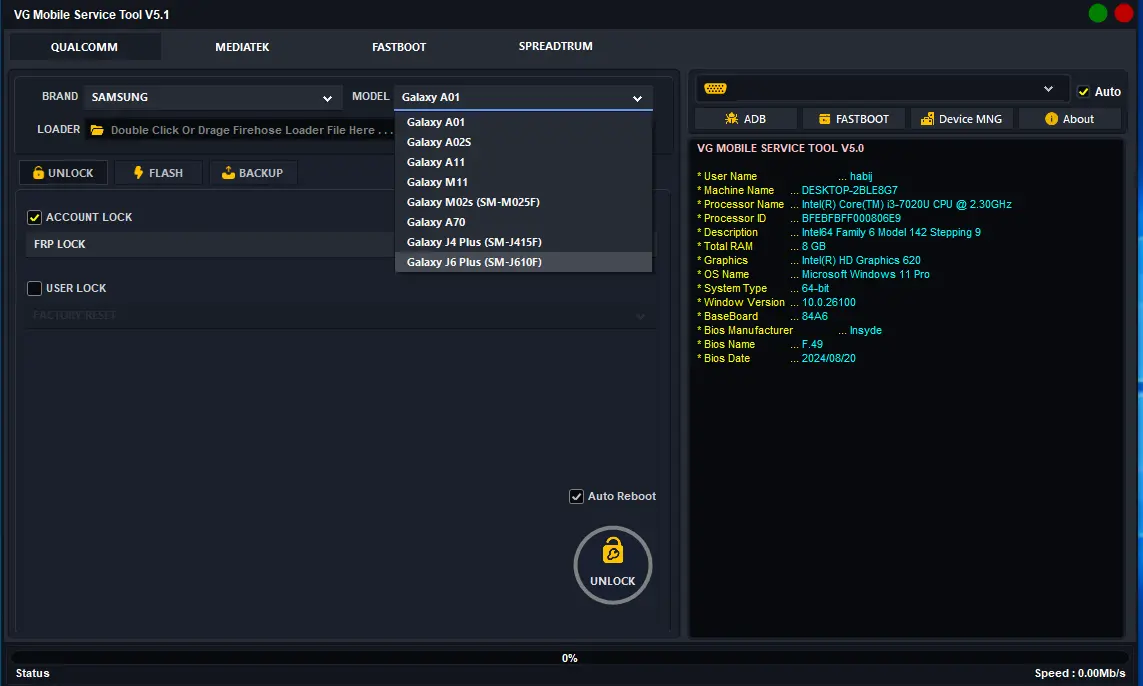This screenshot has width=1143, height=686.
Task: Select Galaxy J4 Plus (SM-J415F)
Action: [x=523, y=242]
